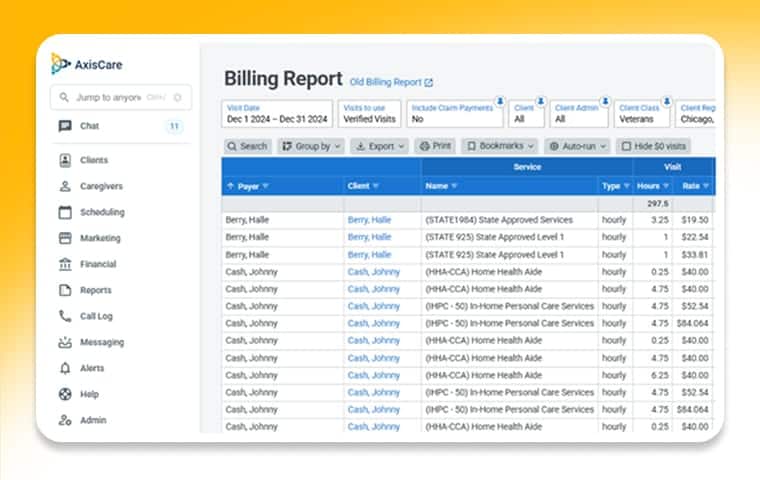The width and height of the screenshot is (760, 480).
Task: Open Reports in the sidebar menu
Action: 96,290
